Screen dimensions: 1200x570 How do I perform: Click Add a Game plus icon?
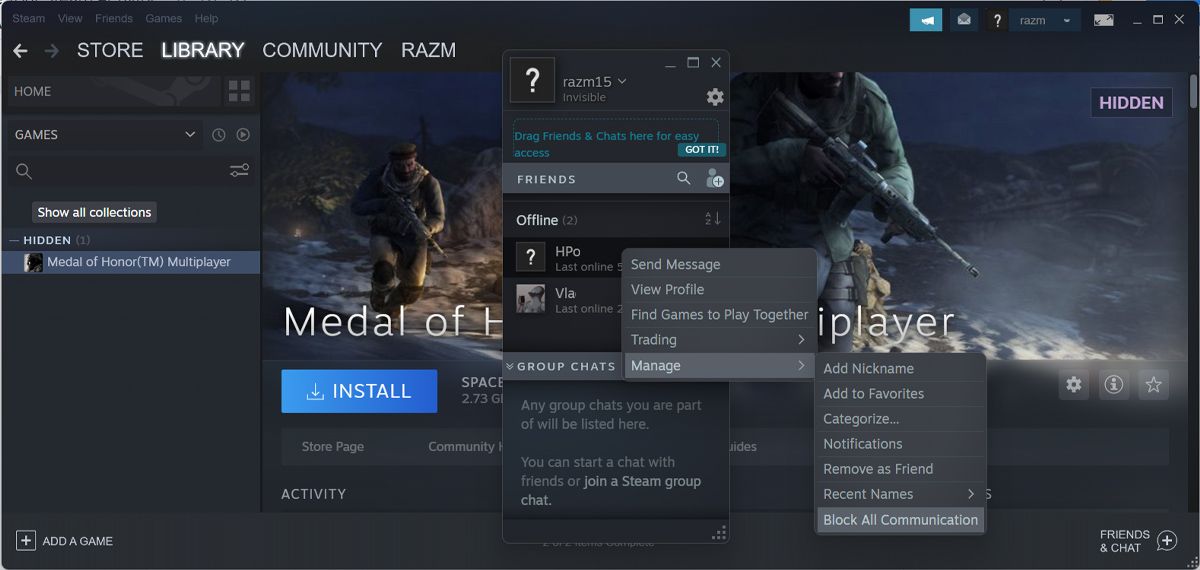pyautogui.click(x=26, y=541)
